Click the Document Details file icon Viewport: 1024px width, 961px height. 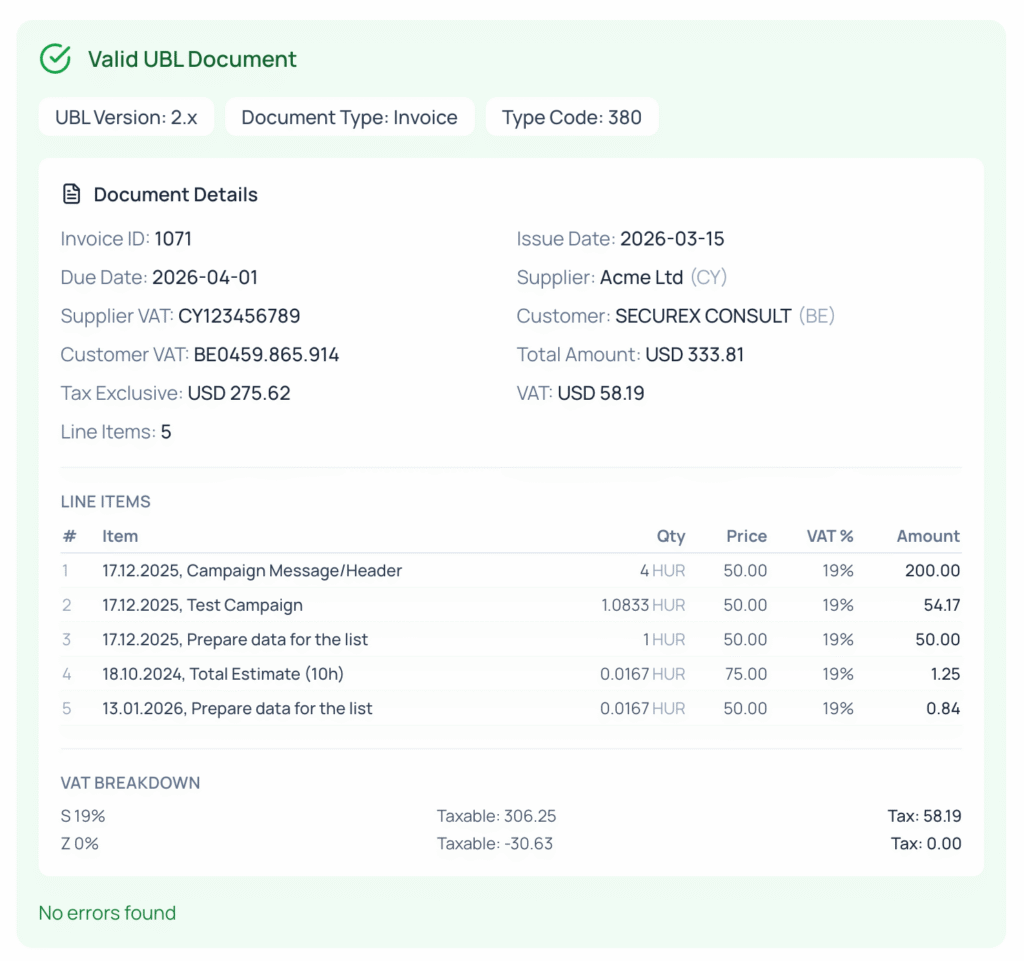71,194
